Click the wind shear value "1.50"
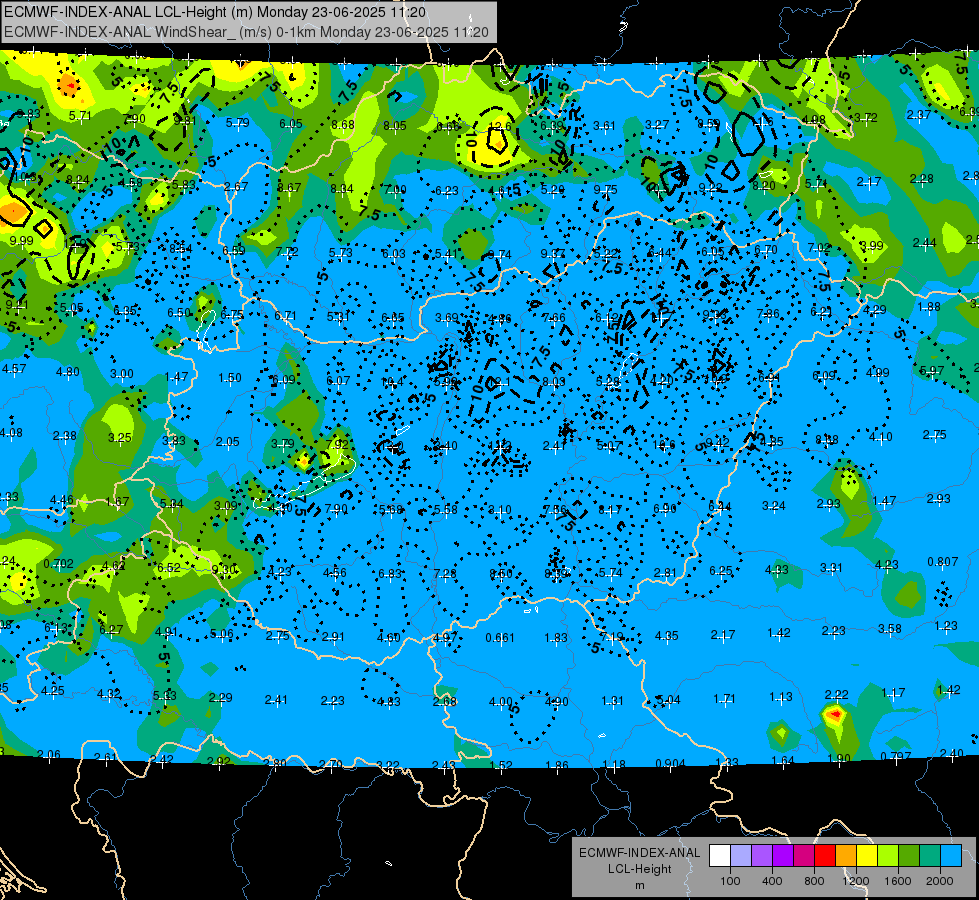Viewport: 979px width, 900px height. click(230, 378)
